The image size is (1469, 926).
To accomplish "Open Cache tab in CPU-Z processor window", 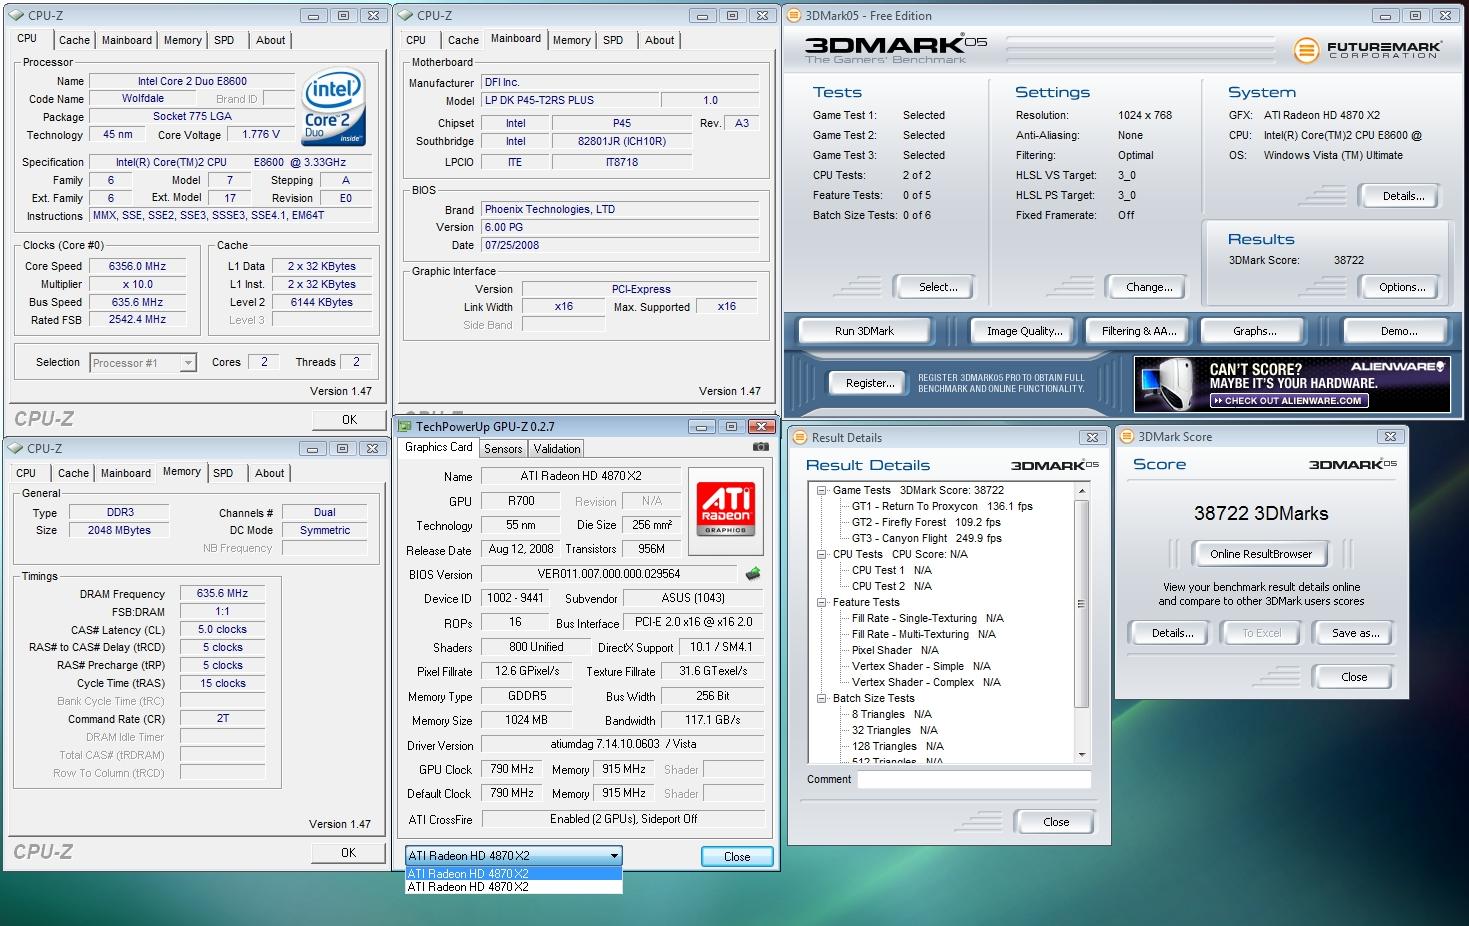I will click(74, 40).
